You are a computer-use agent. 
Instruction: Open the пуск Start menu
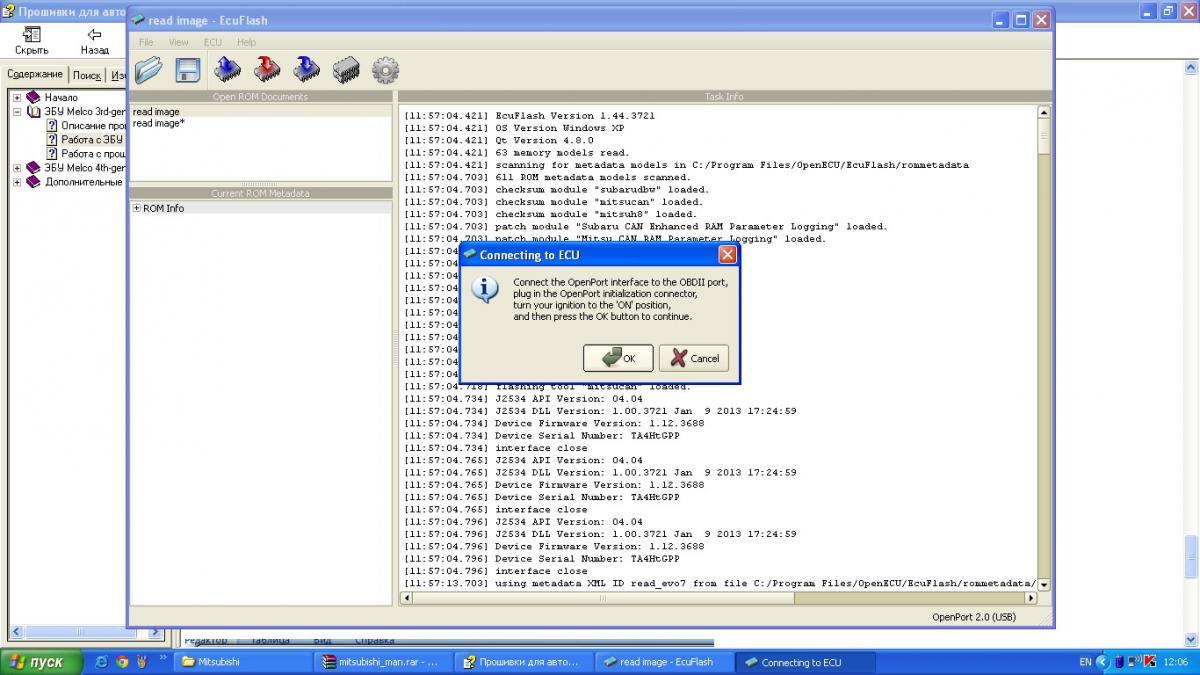point(39,662)
